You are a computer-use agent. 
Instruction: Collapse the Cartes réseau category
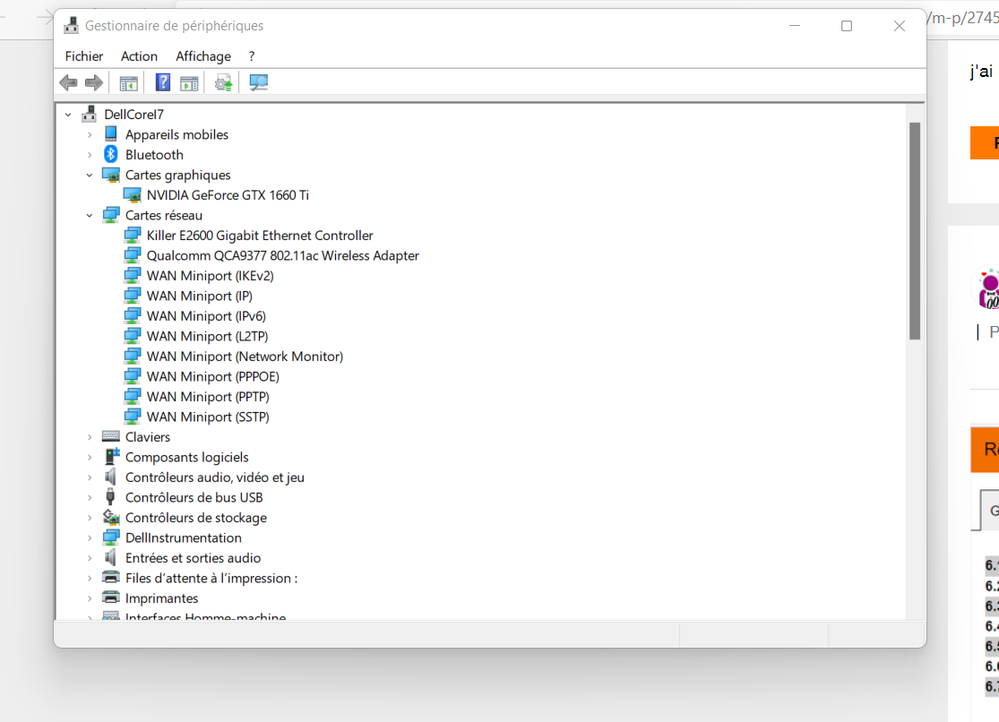[x=89, y=215]
